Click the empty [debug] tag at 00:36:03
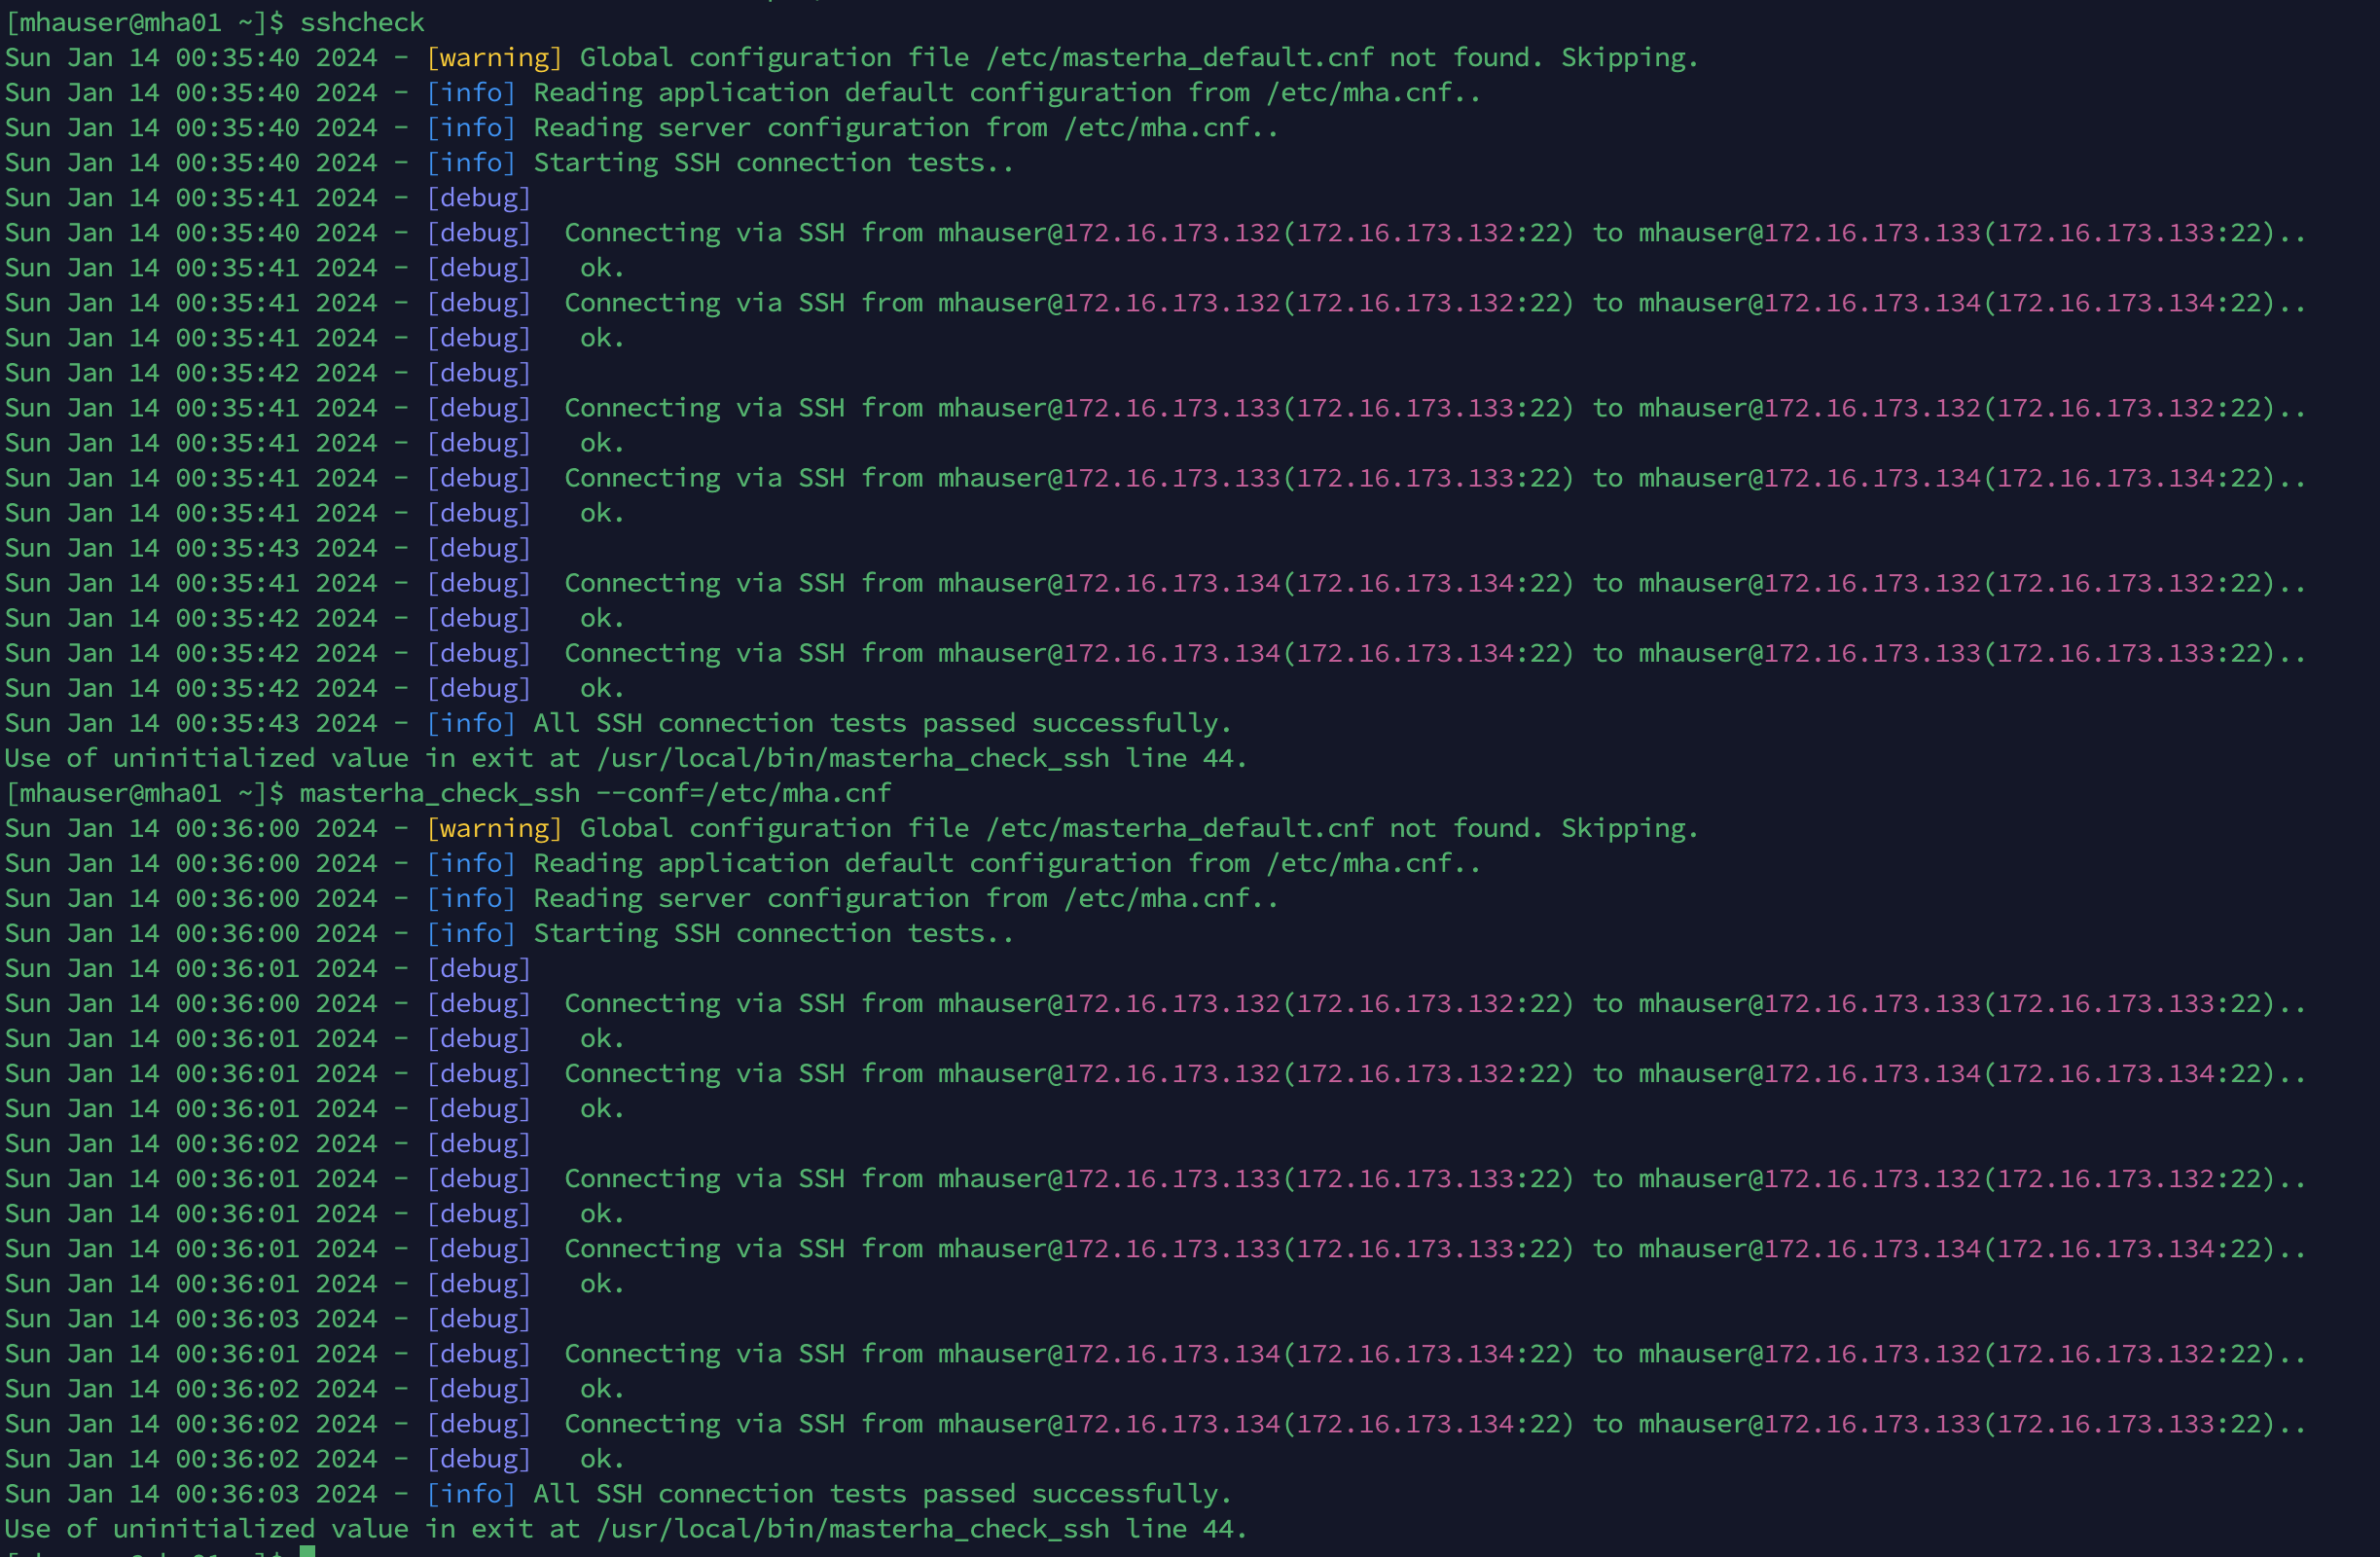 click(478, 1319)
